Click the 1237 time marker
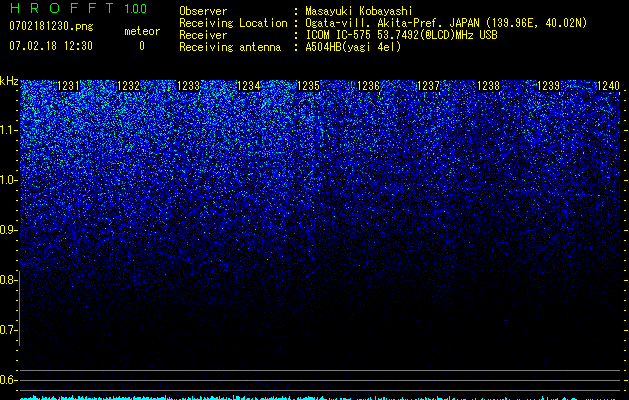The width and height of the screenshot is (629, 400). [428, 86]
